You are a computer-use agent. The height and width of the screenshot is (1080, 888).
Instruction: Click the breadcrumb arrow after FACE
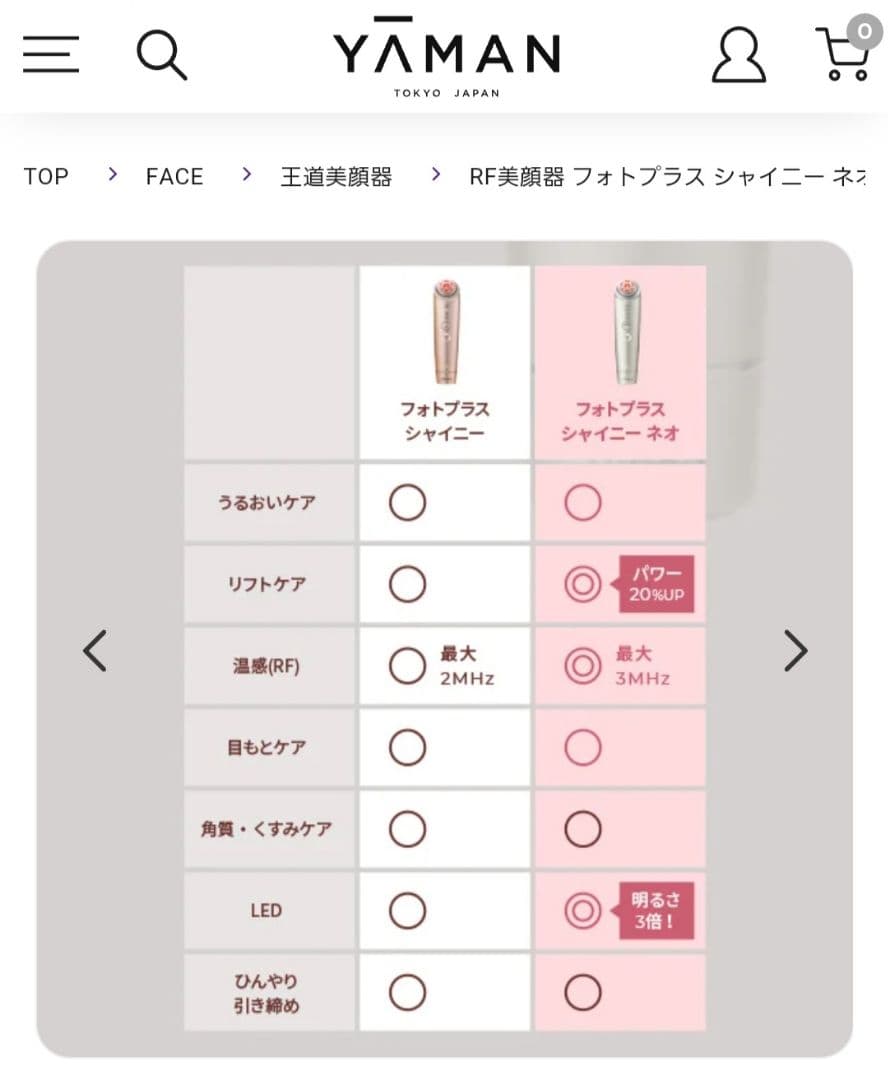(x=243, y=176)
